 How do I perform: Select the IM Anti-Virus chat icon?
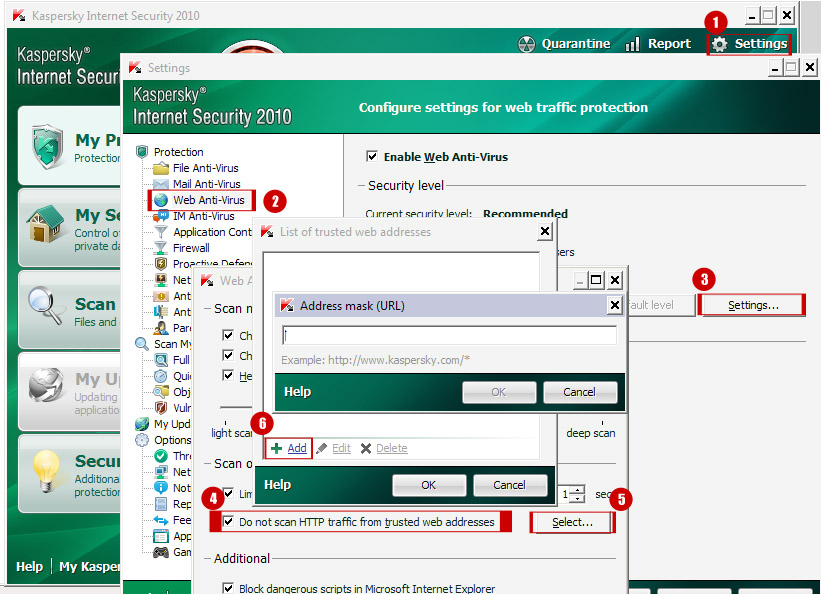point(161,216)
